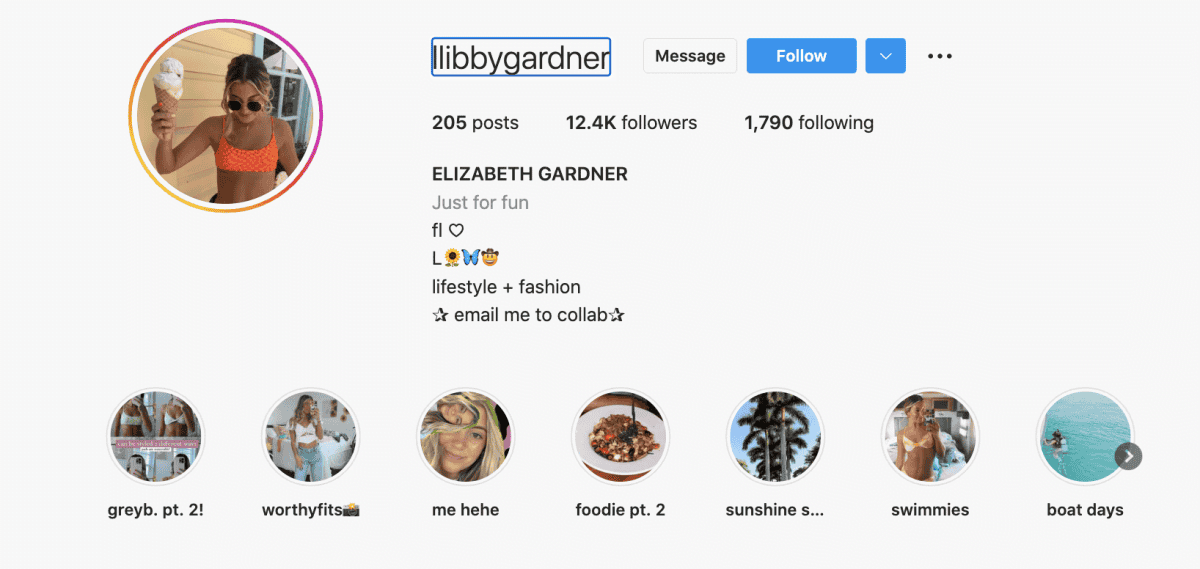This screenshot has width=1200, height=569.
Task: Send a message via Message button
Action: click(690, 56)
